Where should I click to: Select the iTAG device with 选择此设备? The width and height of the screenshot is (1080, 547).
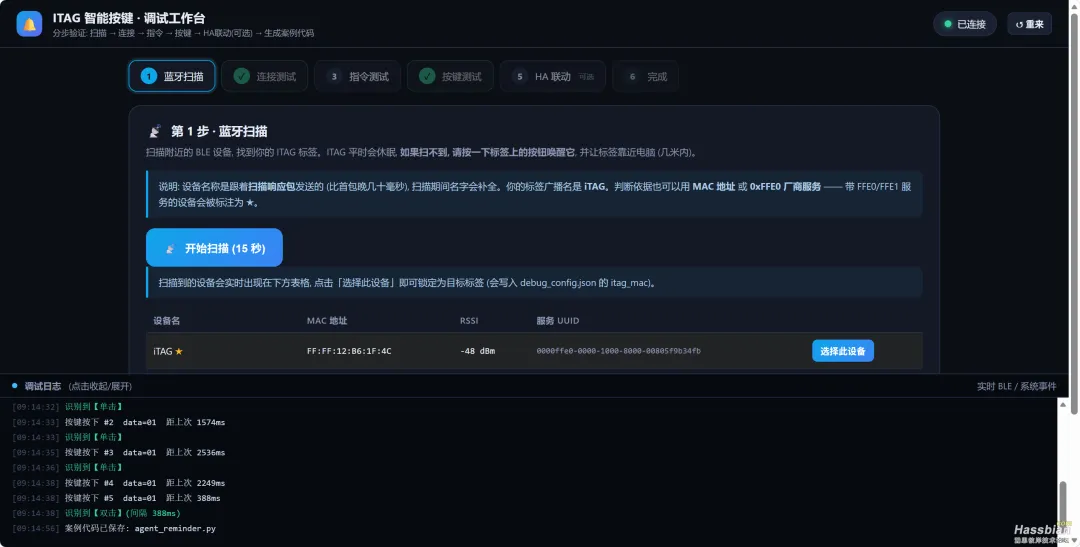(x=842, y=351)
